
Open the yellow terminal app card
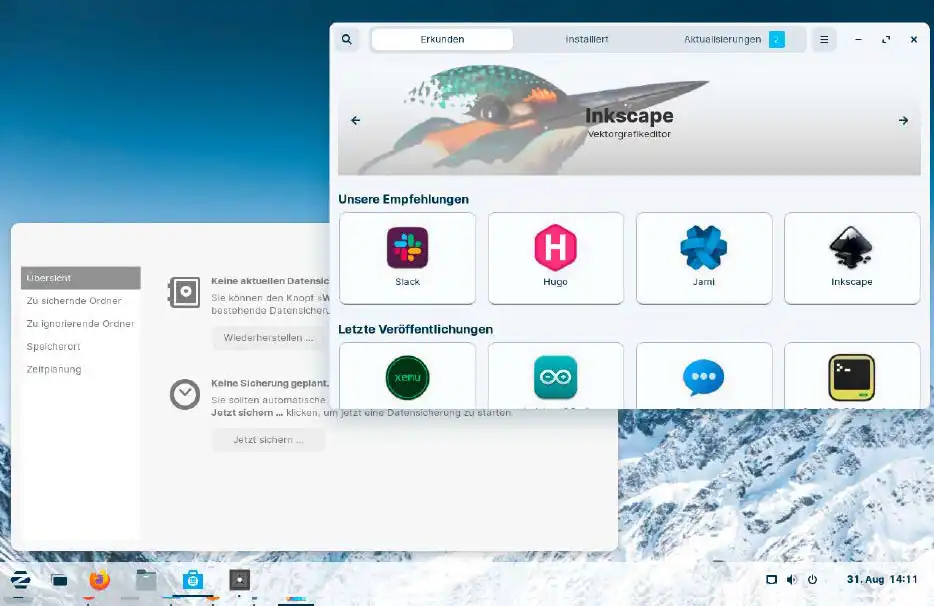[852, 376]
